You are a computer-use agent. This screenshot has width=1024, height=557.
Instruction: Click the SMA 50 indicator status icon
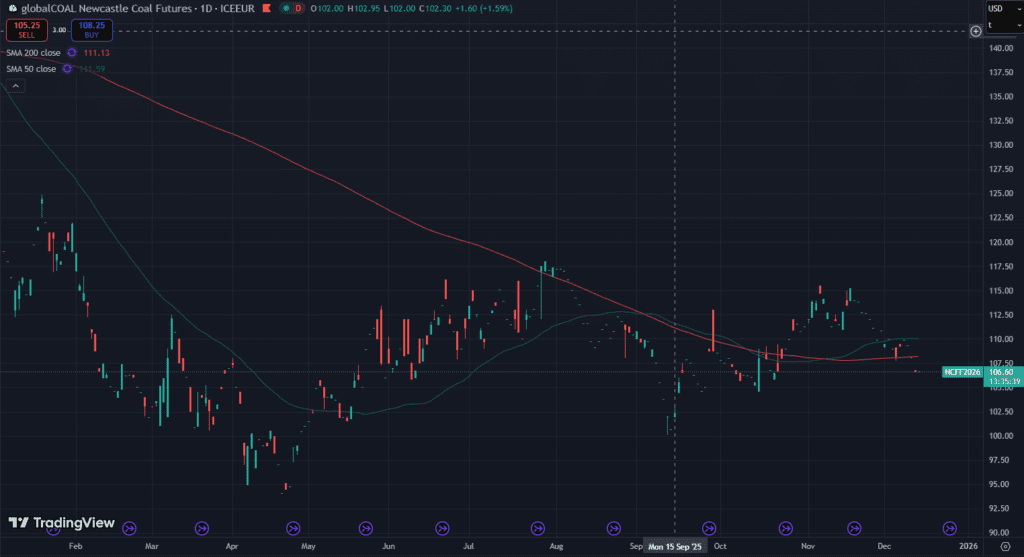[x=67, y=68]
